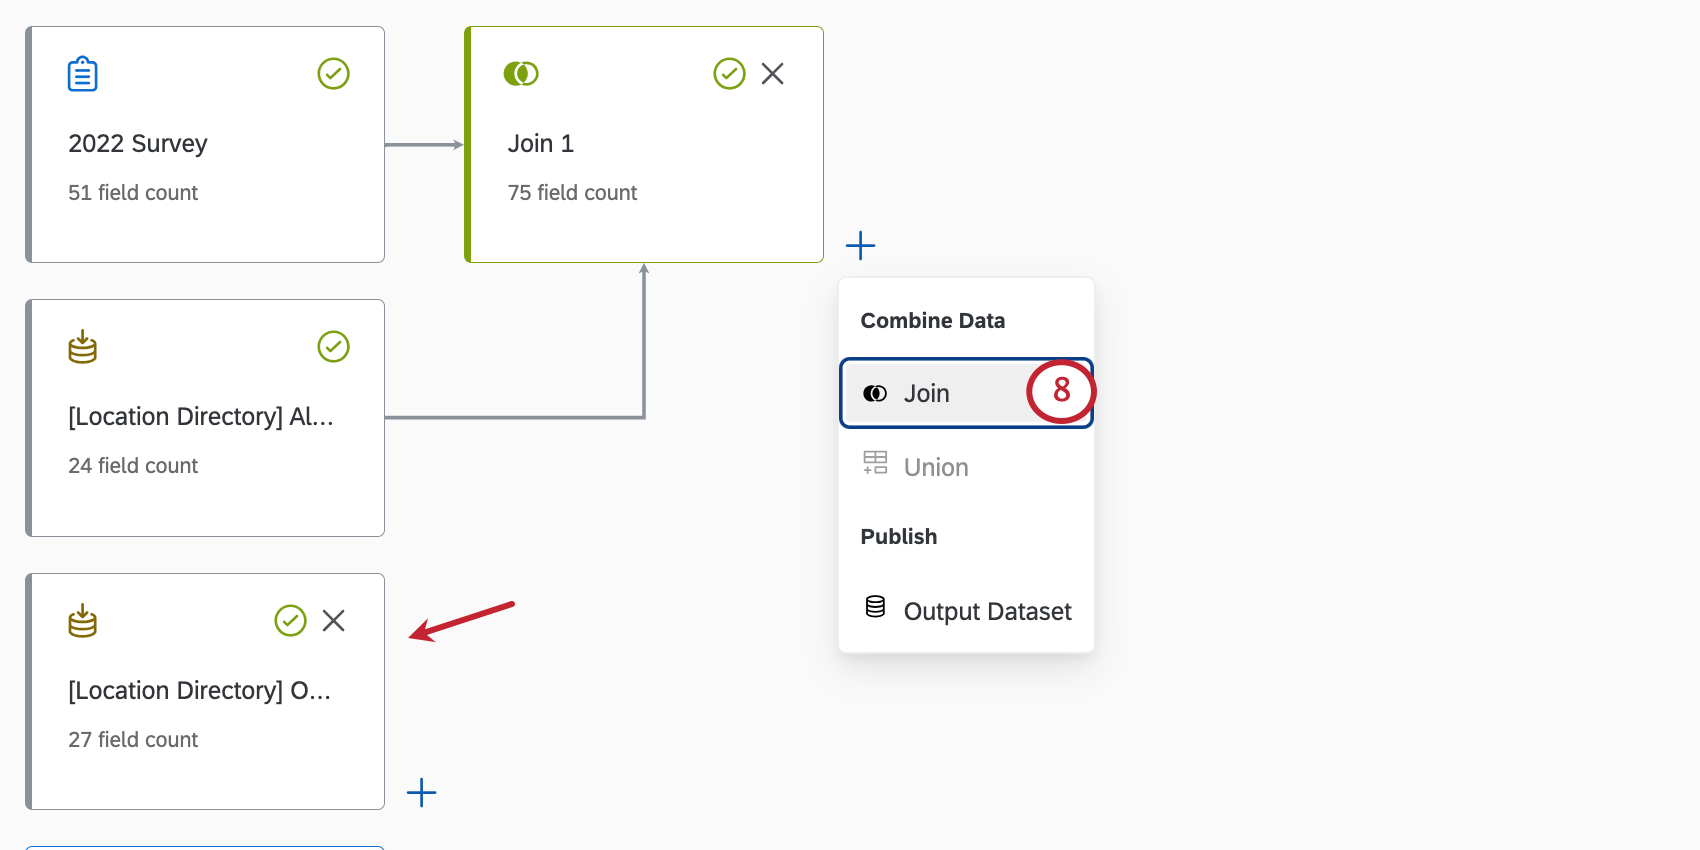Click the Output Dataset database icon
Screen dimensions: 1700x850
[875, 607]
